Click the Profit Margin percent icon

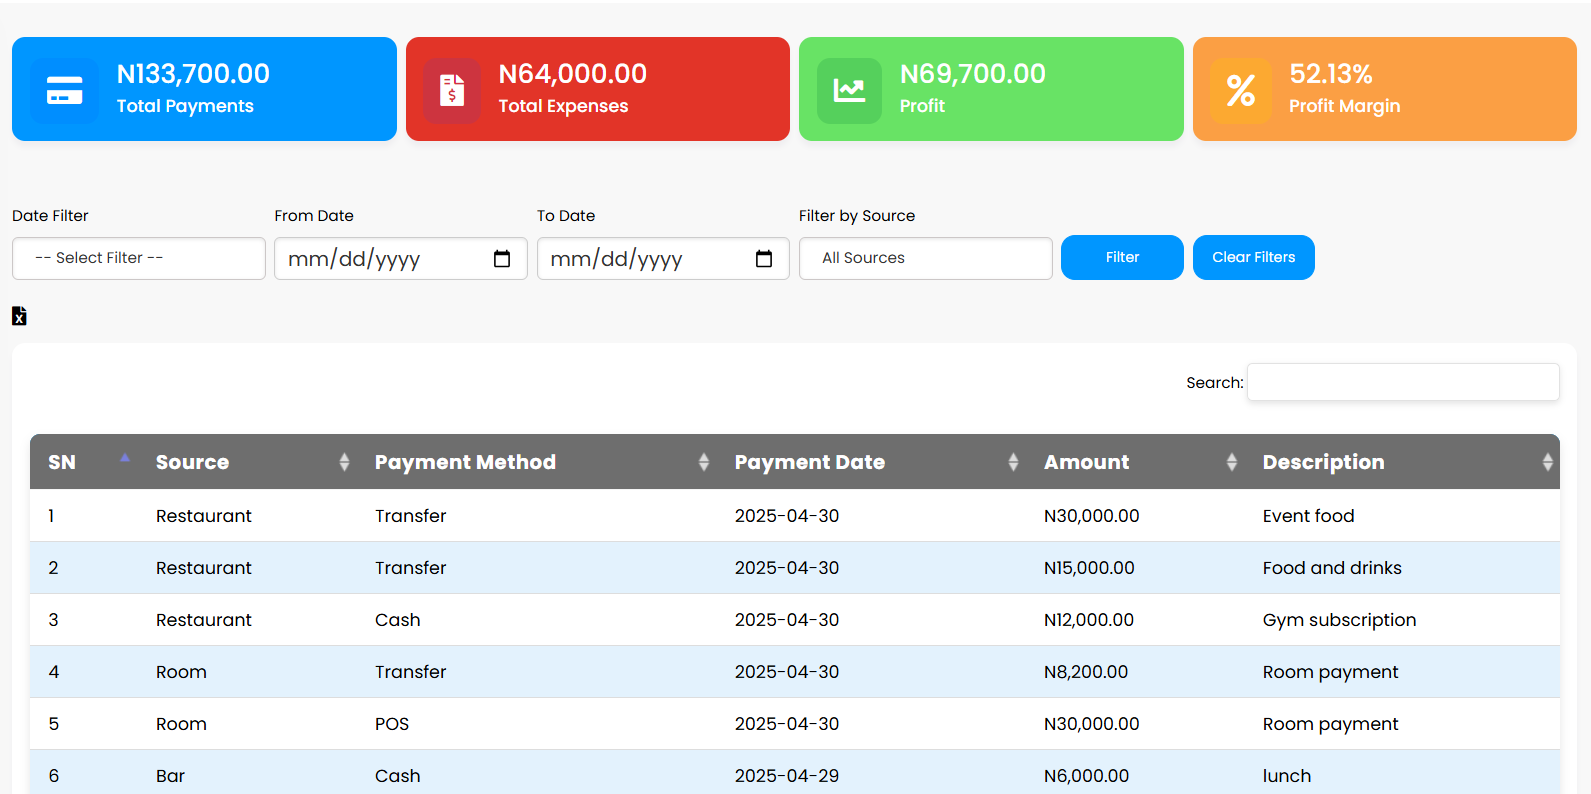tap(1241, 91)
